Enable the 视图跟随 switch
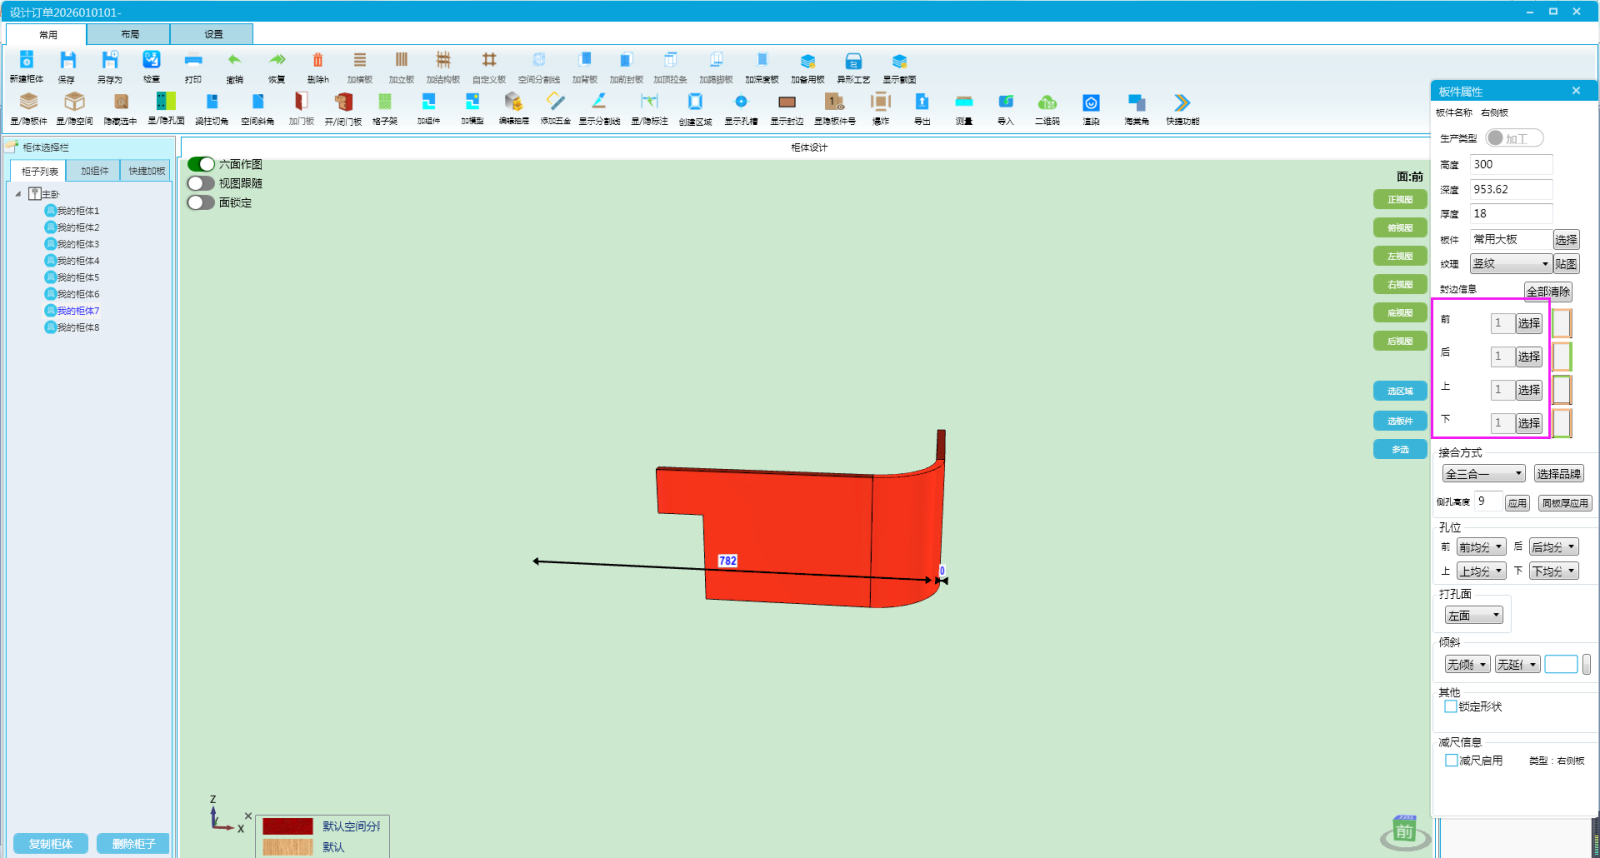Image resolution: width=1600 pixels, height=858 pixels. coord(201,183)
